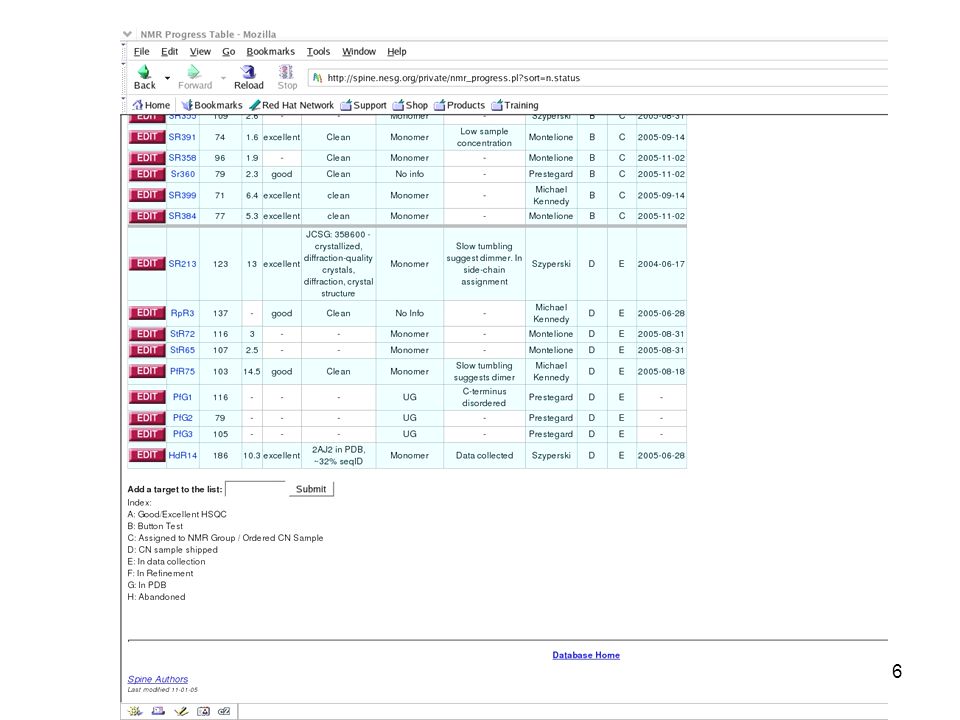Open the Database Home link
Screen dimensions: 960x720
pyautogui.click(x=586, y=655)
